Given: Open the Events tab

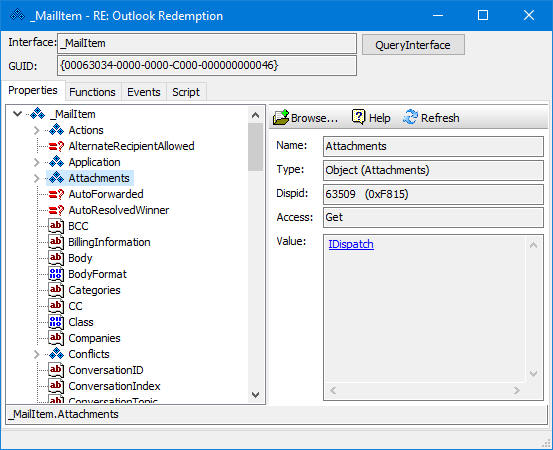Looking at the screenshot, I should pos(144,92).
